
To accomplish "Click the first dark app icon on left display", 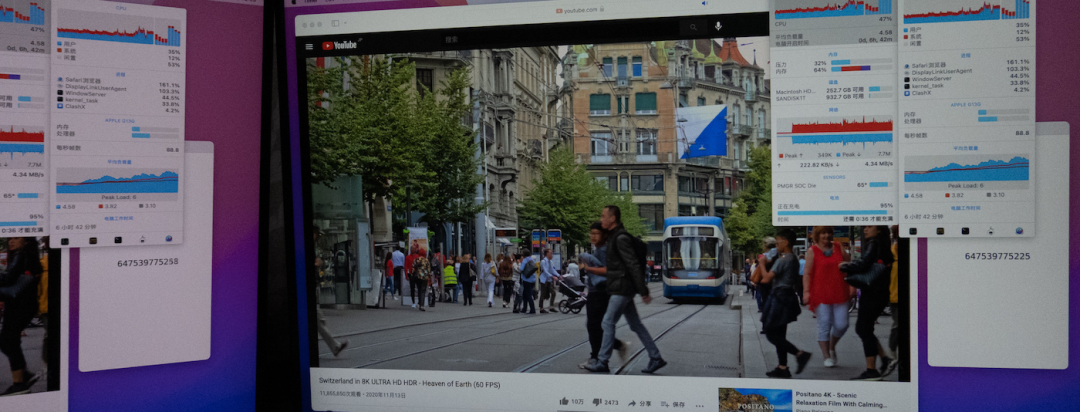I will [65, 242].
